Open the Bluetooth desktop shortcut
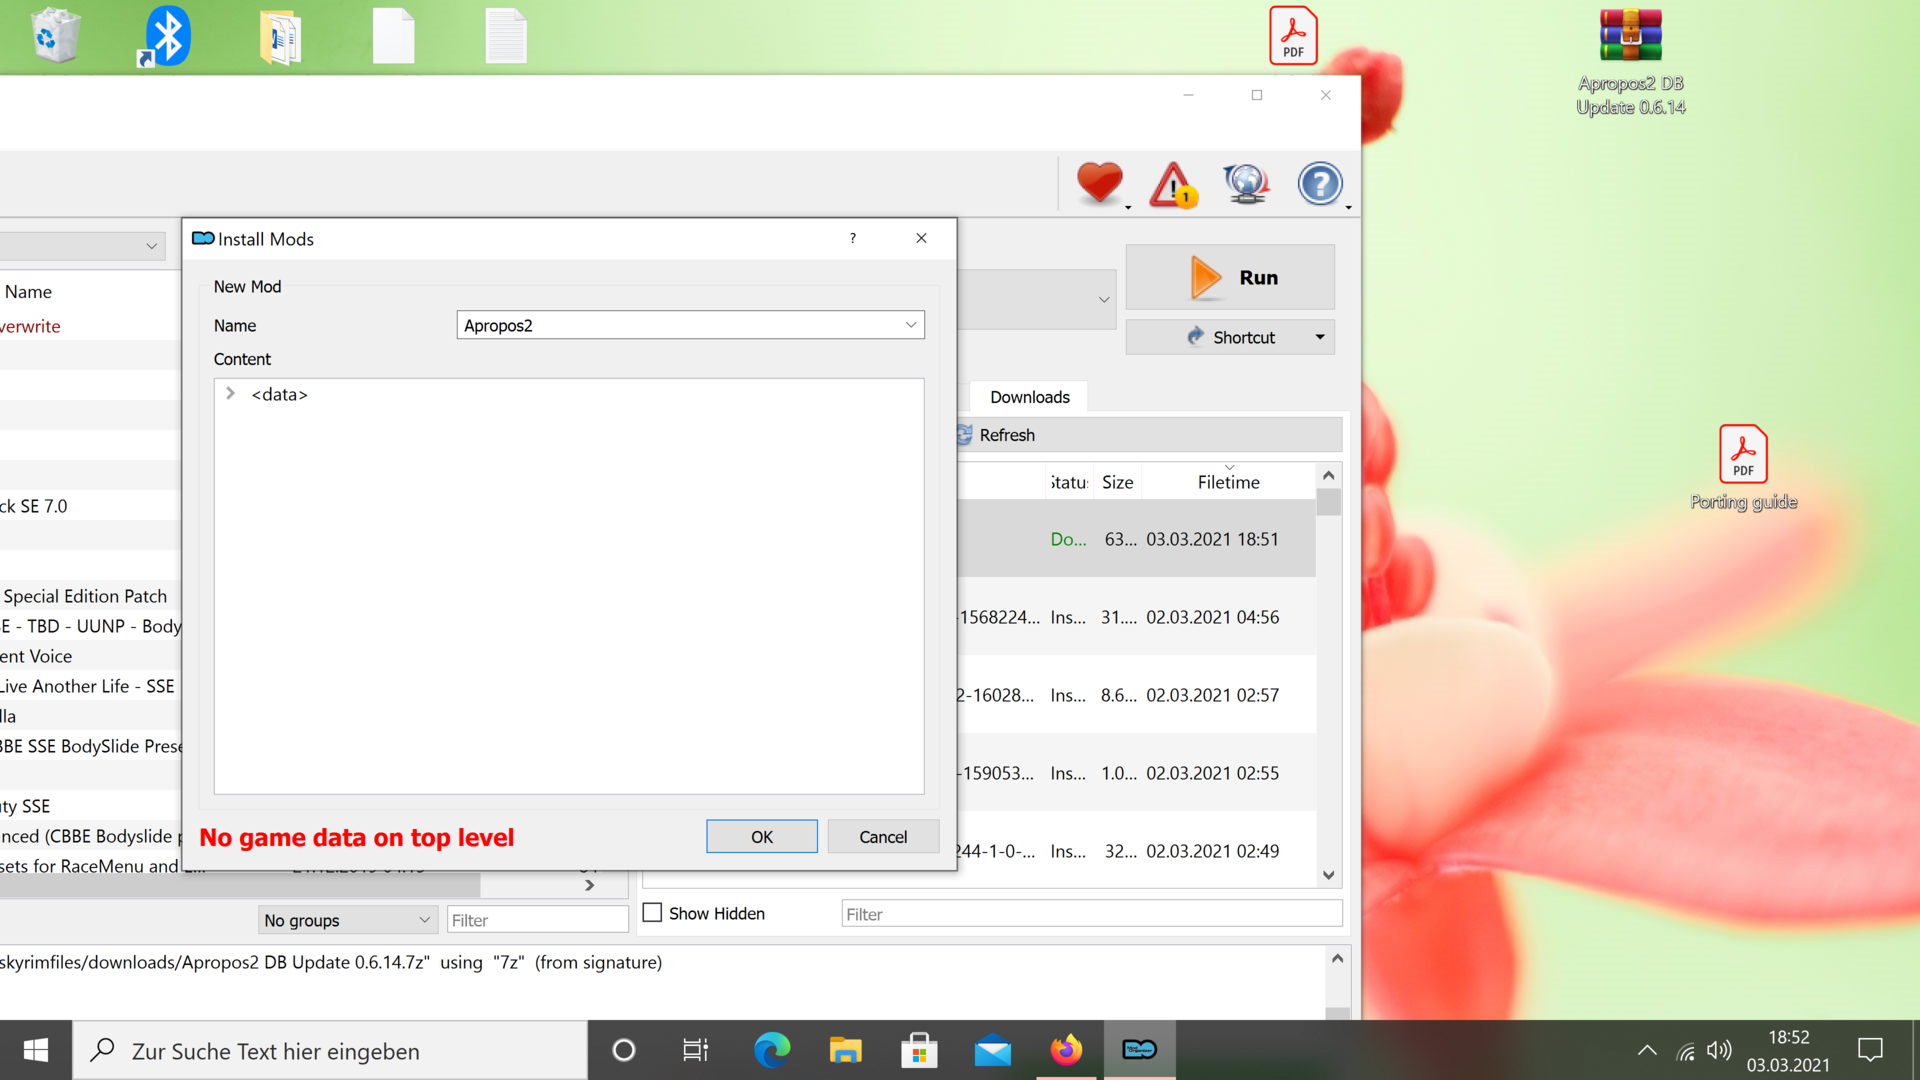This screenshot has width=1920, height=1080. click(166, 36)
